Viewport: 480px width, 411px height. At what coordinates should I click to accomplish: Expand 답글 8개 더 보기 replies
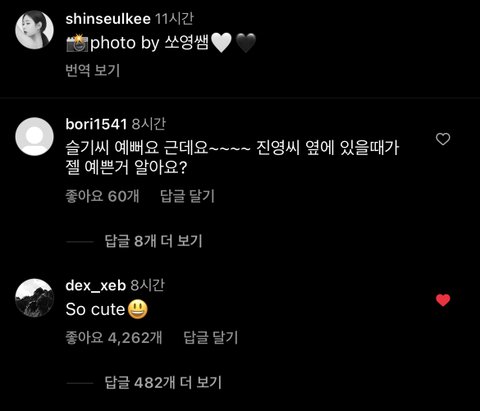(154, 241)
